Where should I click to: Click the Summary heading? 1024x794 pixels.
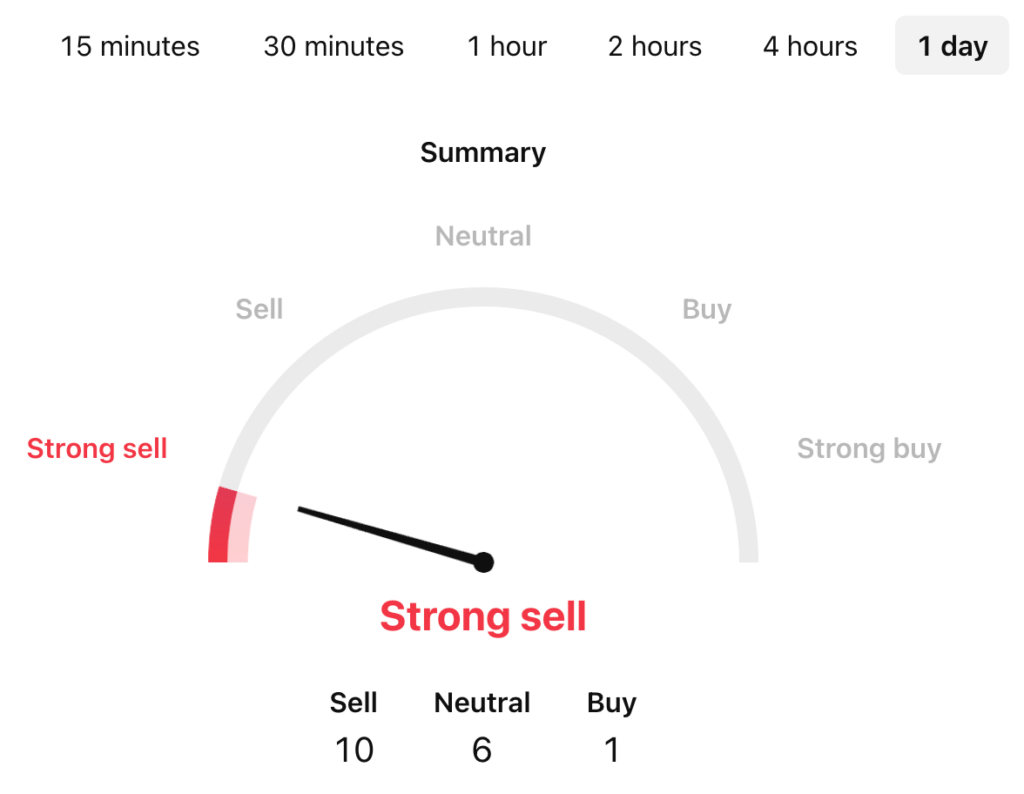point(483,153)
